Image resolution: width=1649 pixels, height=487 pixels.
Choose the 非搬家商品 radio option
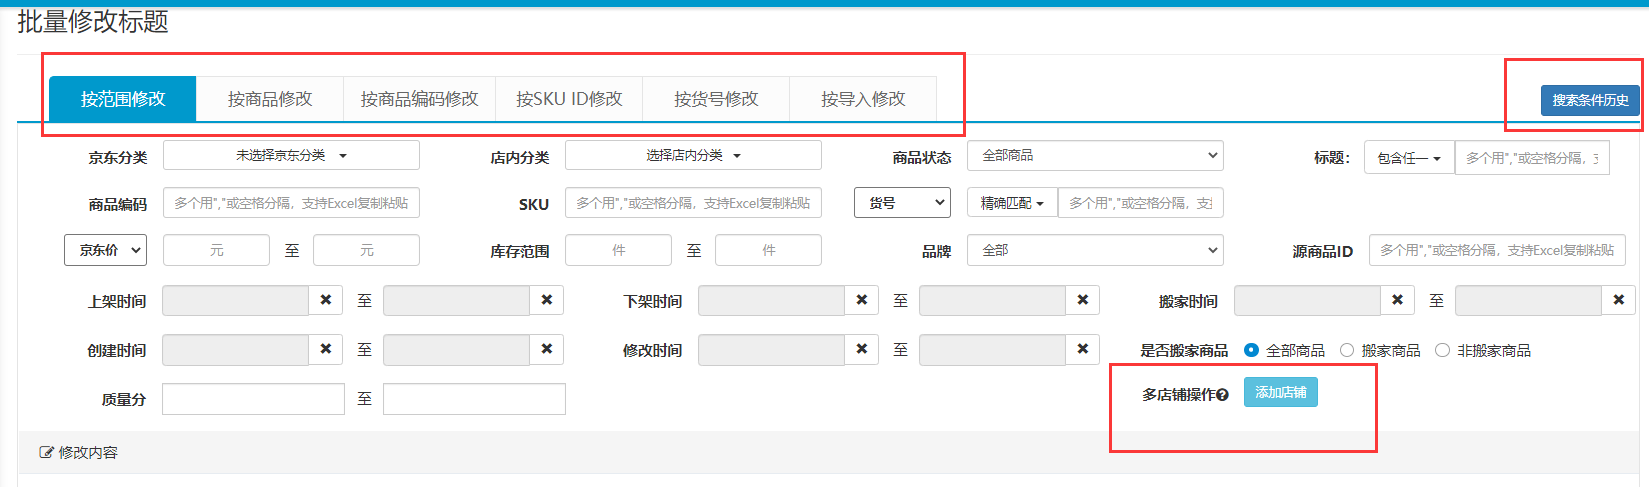(1442, 350)
